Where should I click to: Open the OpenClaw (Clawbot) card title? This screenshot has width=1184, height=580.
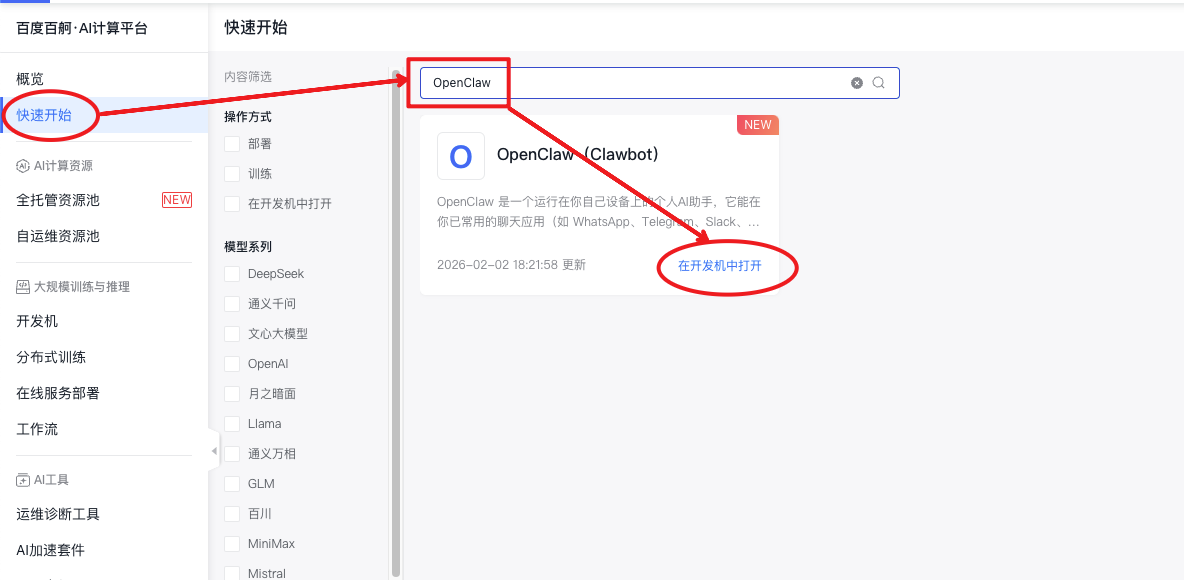click(577, 155)
